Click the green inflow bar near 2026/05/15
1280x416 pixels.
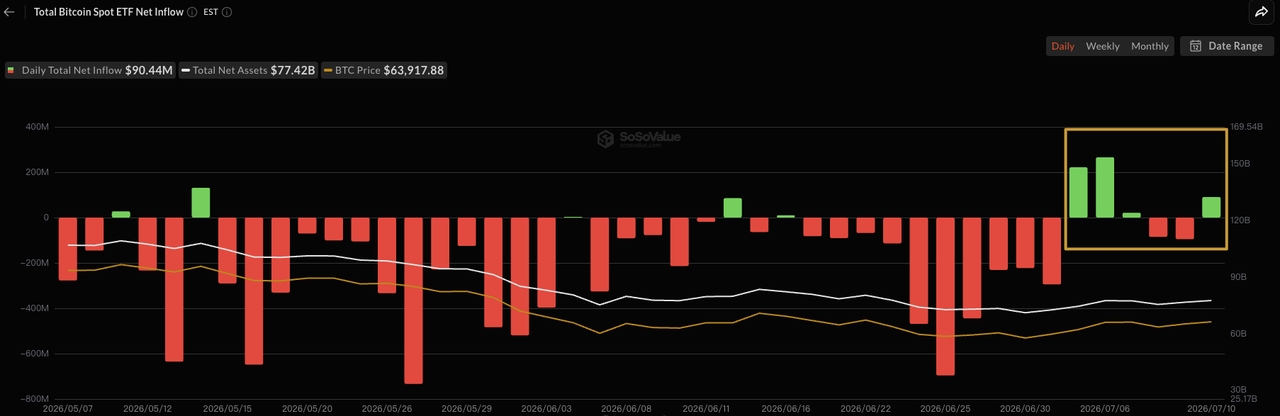(200, 202)
